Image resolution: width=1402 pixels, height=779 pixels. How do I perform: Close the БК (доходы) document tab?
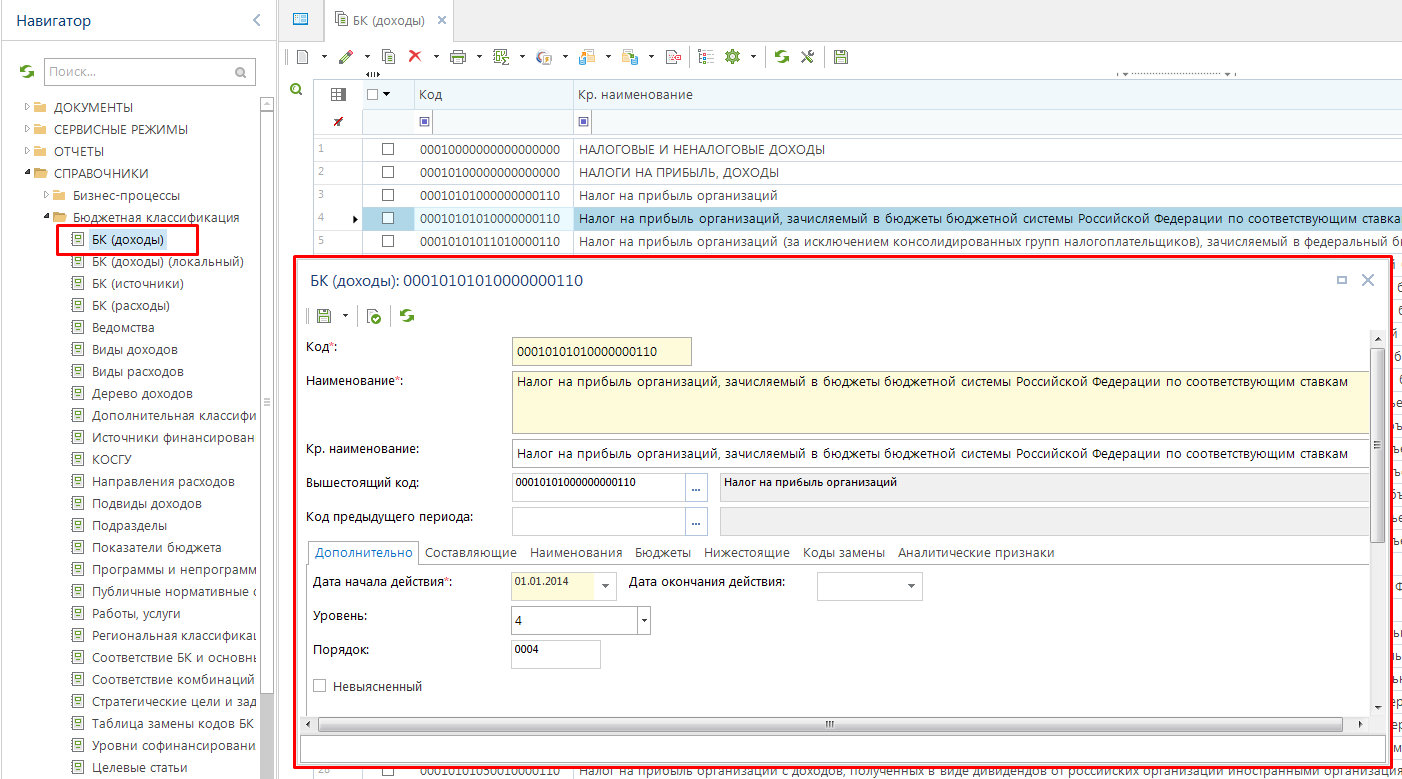coord(442,20)
